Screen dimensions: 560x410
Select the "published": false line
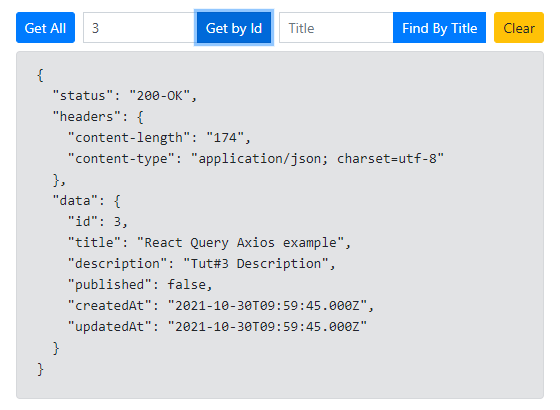[140, 285]
